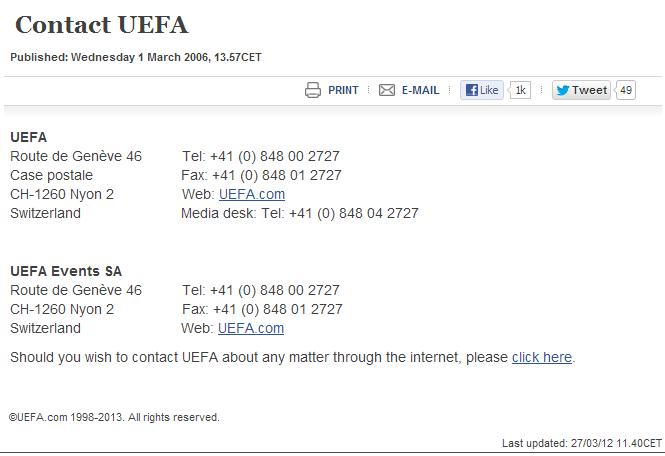
Task: Click the UEFA Events SA heading
Action: [x=66, y=271]
